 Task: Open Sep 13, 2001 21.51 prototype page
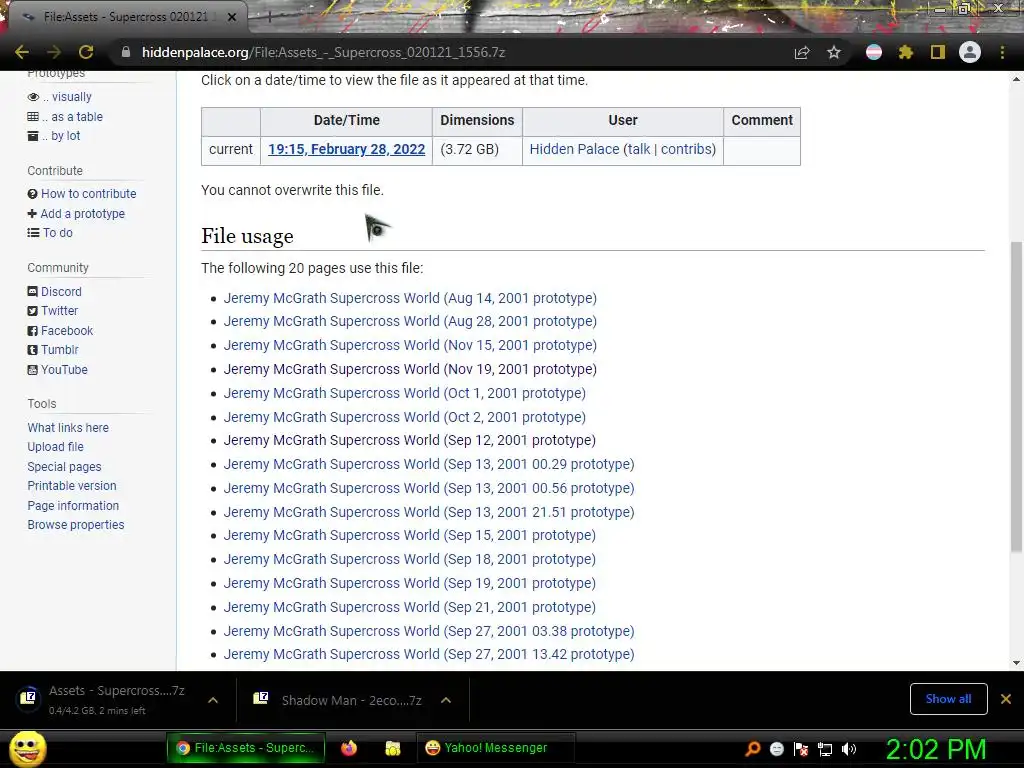[x=429, y=512]
